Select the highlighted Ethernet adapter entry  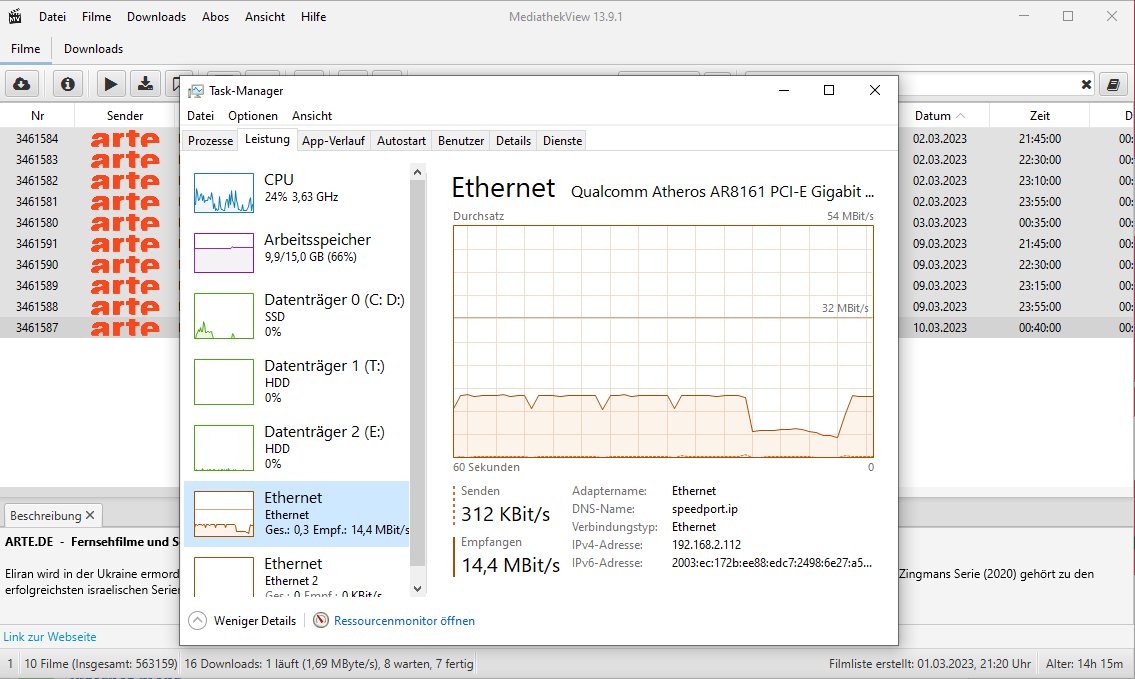tap(296, 514)
